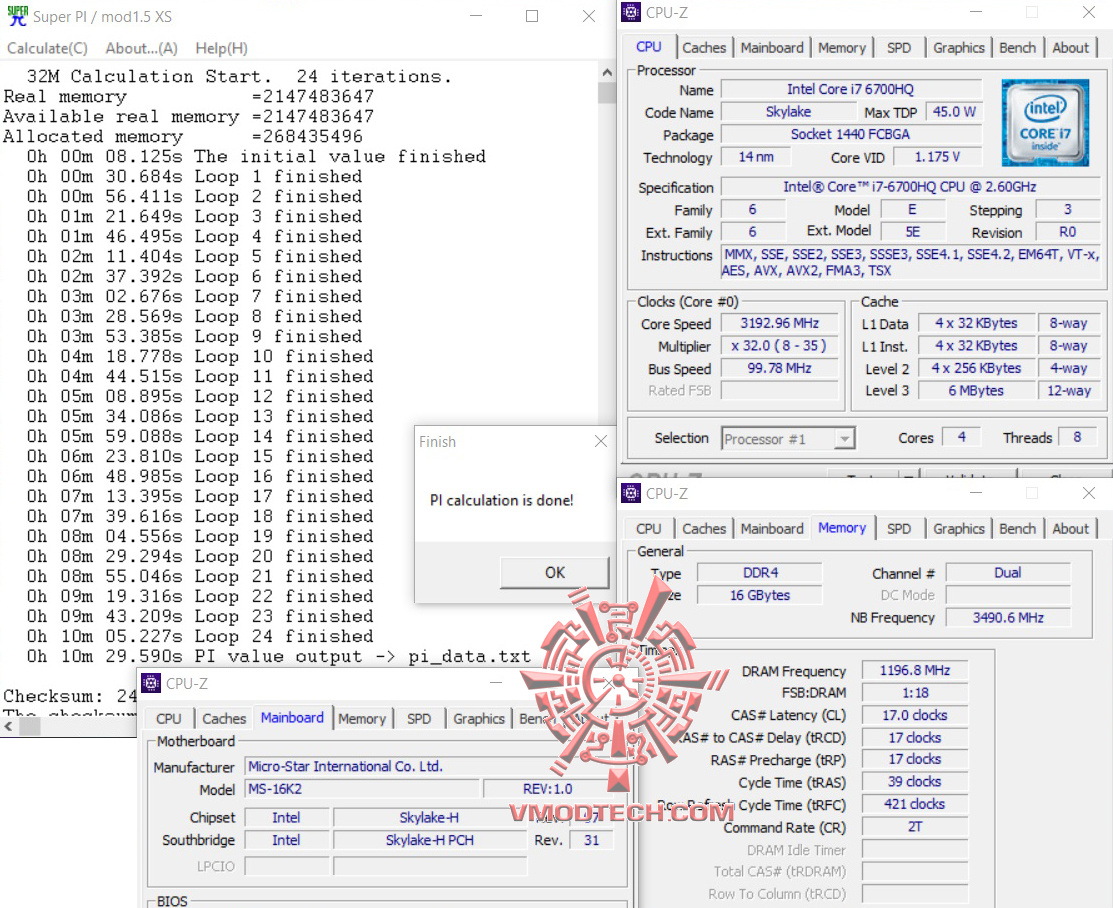
Task: Open the Help(H) menu in Super PI
Action: point(221,48)
